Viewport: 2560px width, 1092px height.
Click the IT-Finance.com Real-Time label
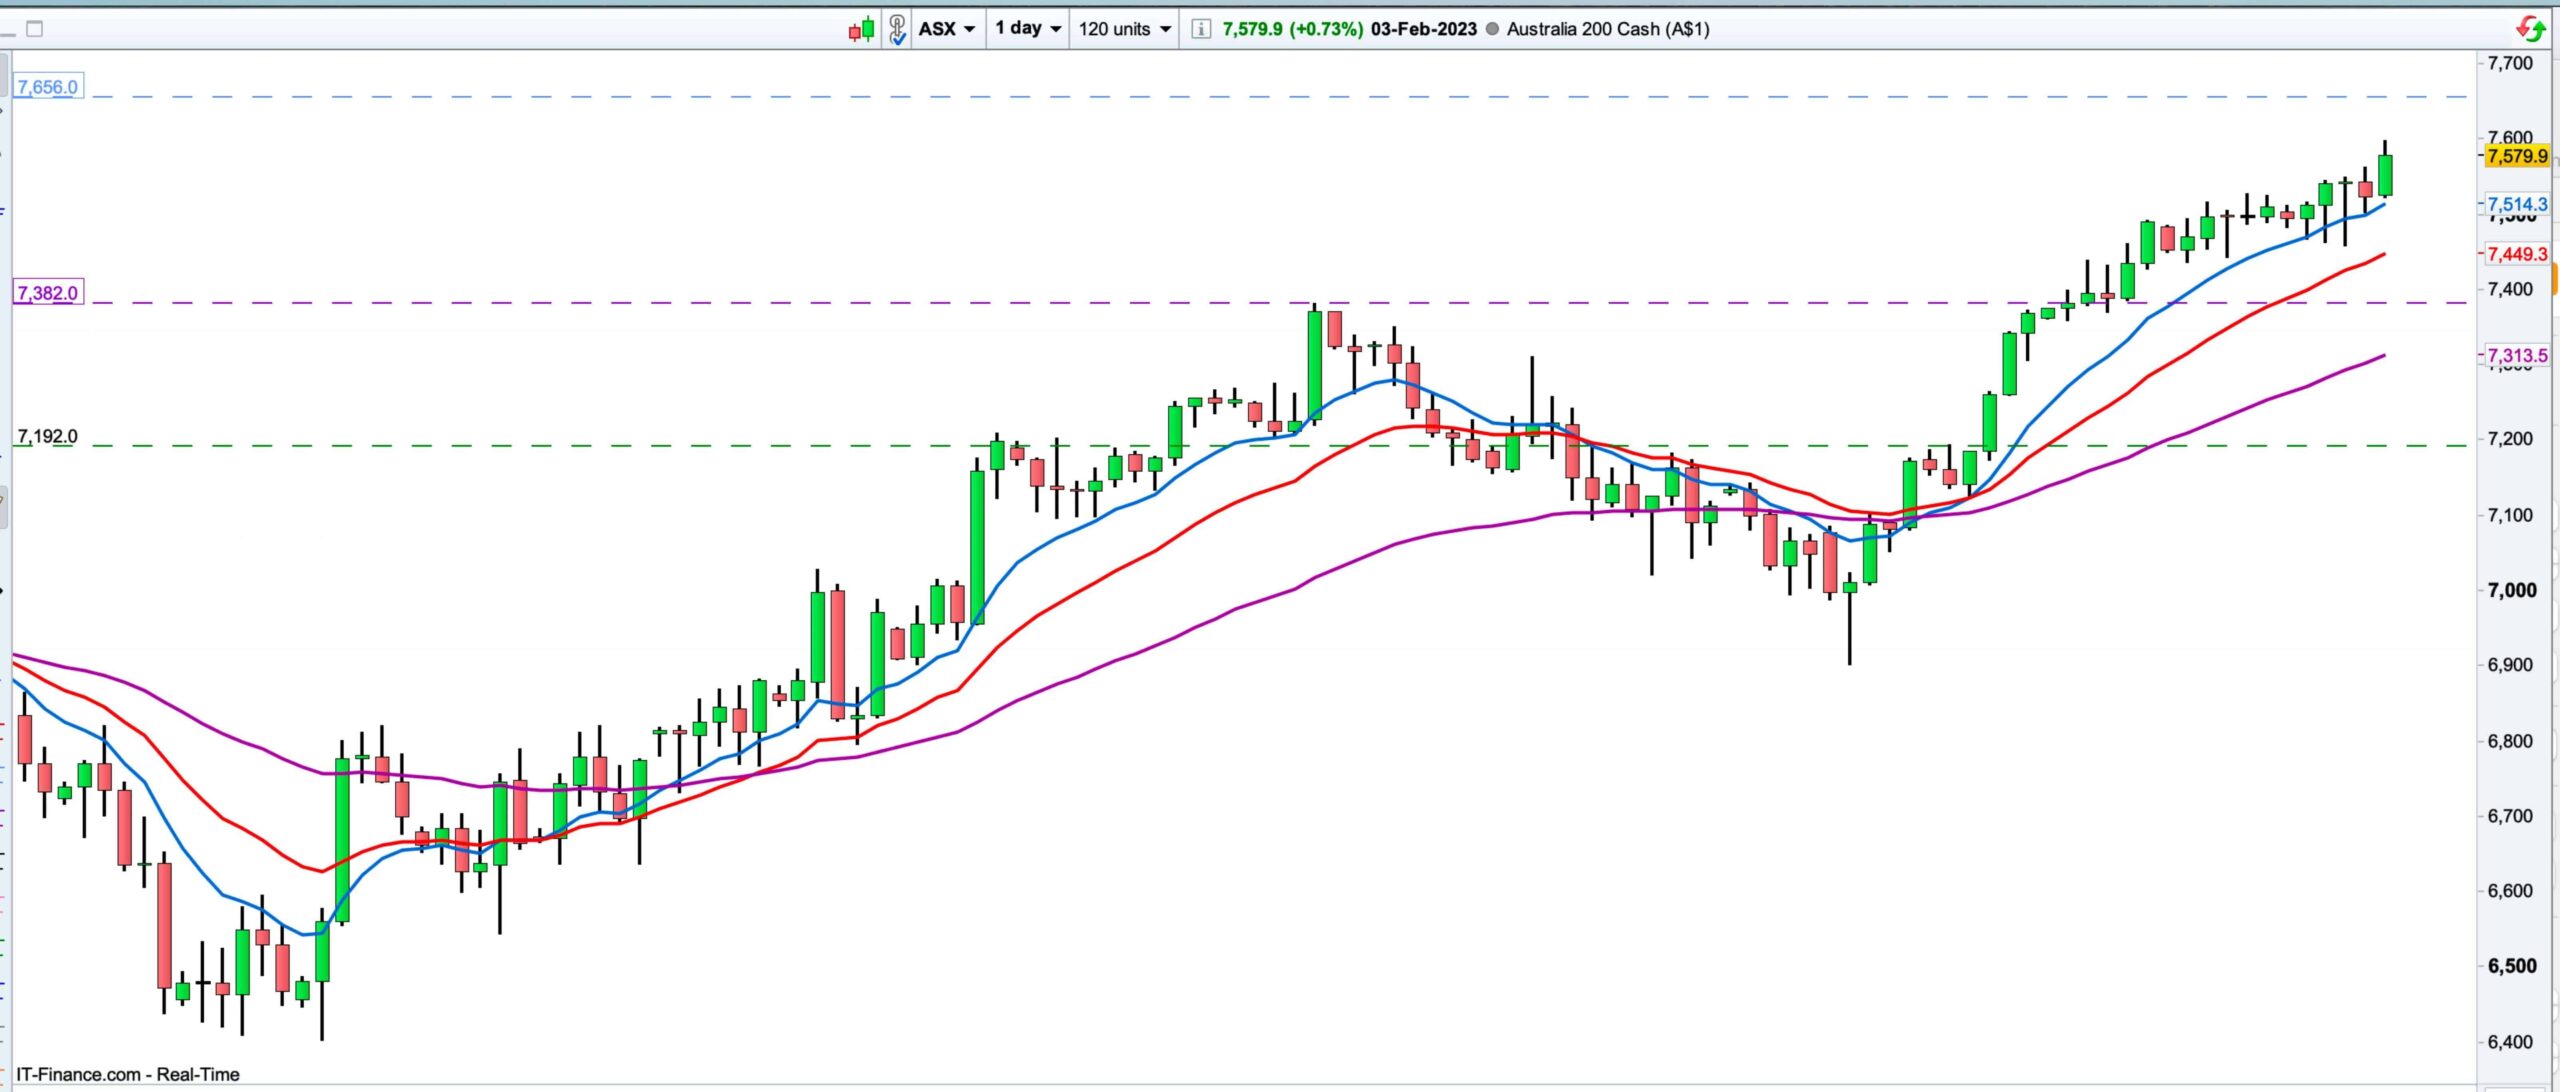128,1074
